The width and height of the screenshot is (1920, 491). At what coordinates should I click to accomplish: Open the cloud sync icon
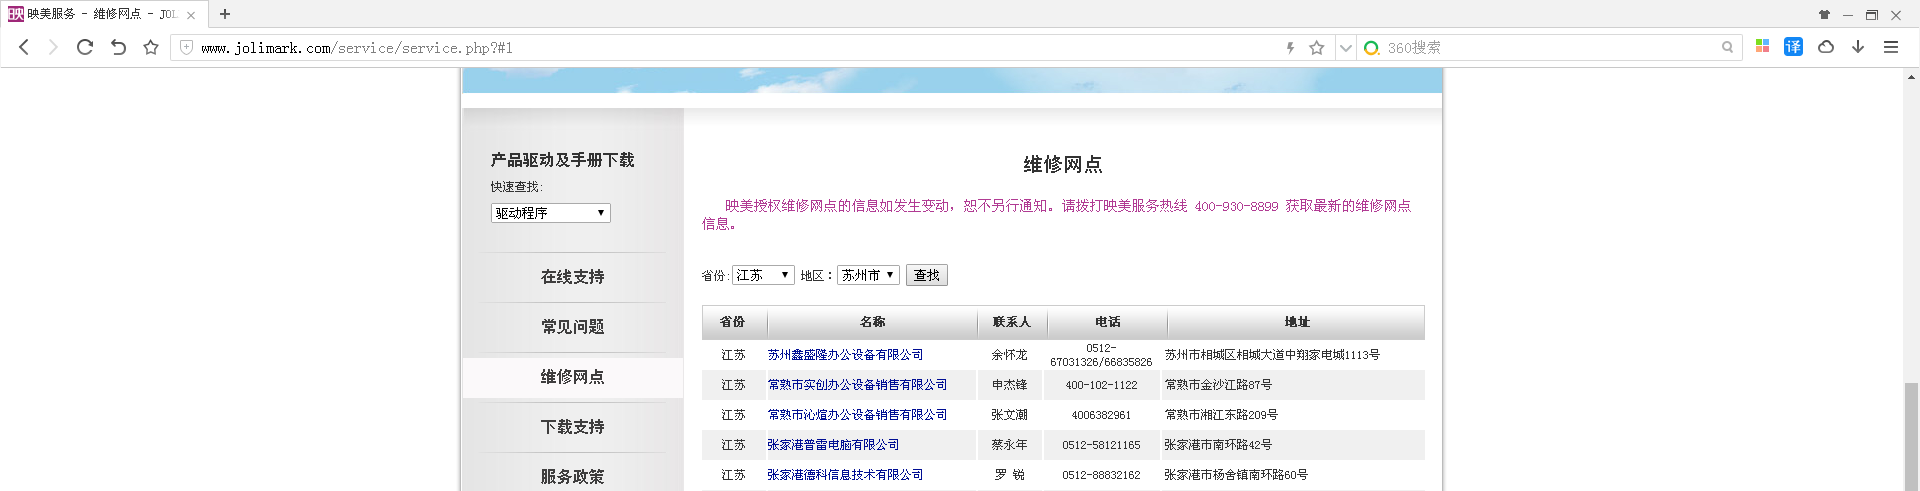click(1826, 47)
